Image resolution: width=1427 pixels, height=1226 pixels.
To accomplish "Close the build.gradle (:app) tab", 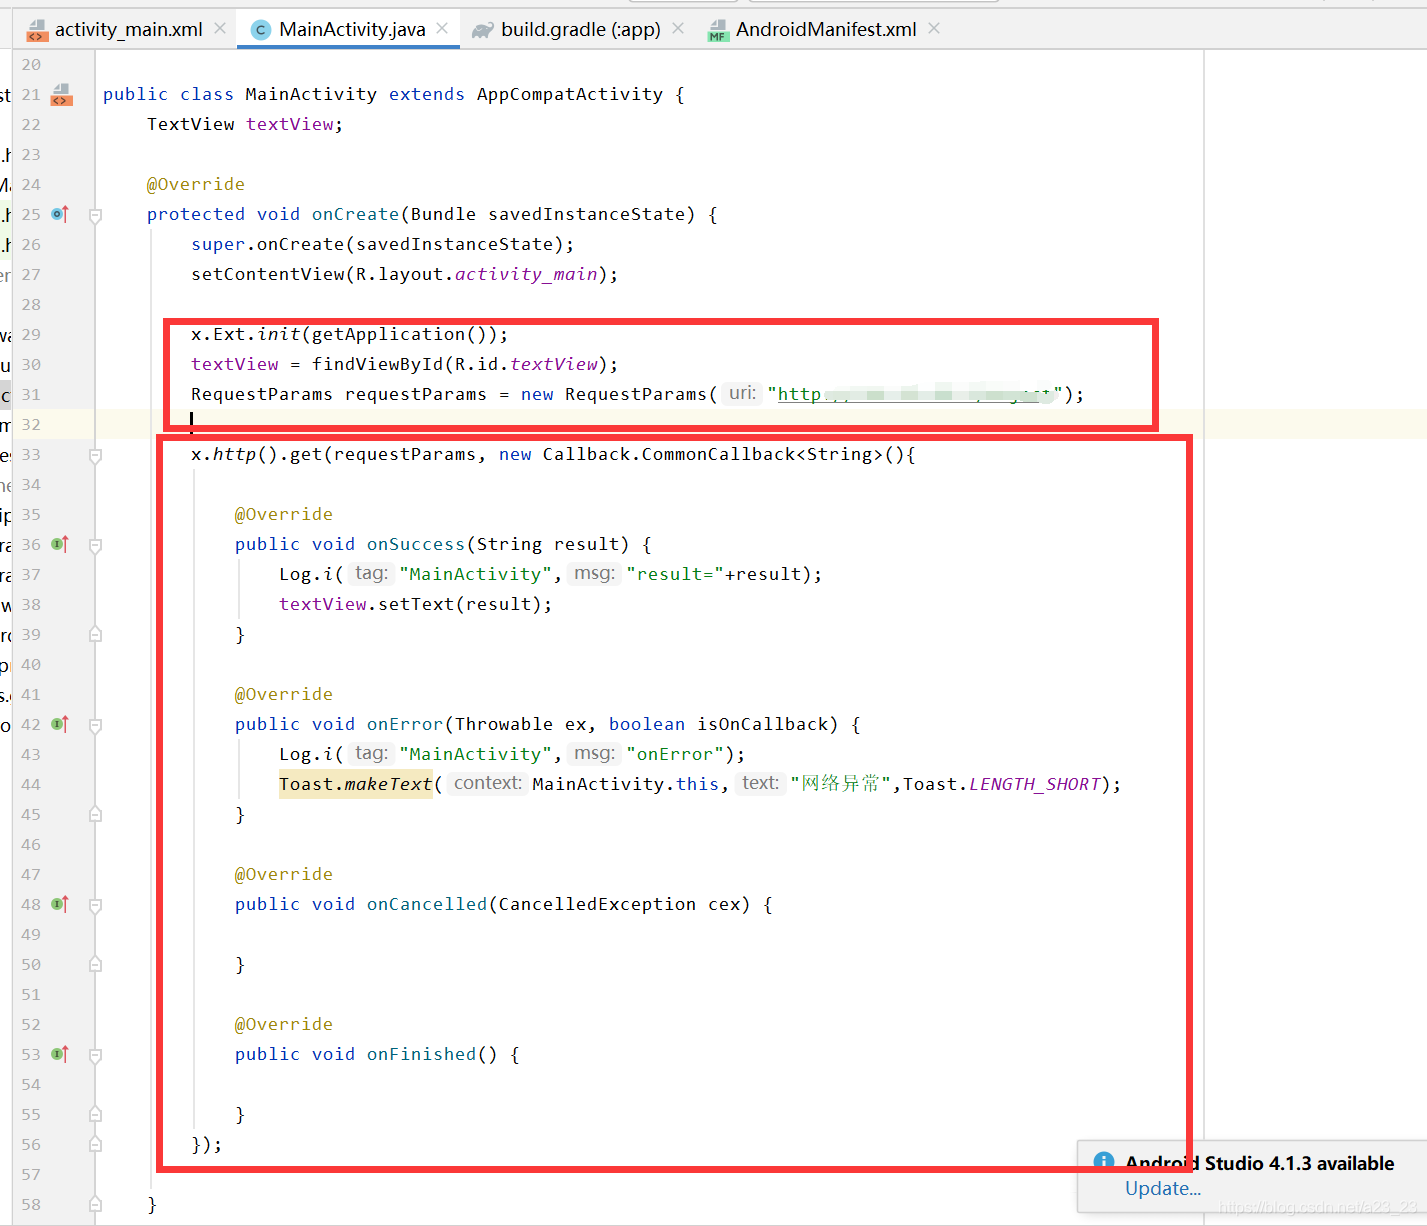I will [x=678, y=29].
